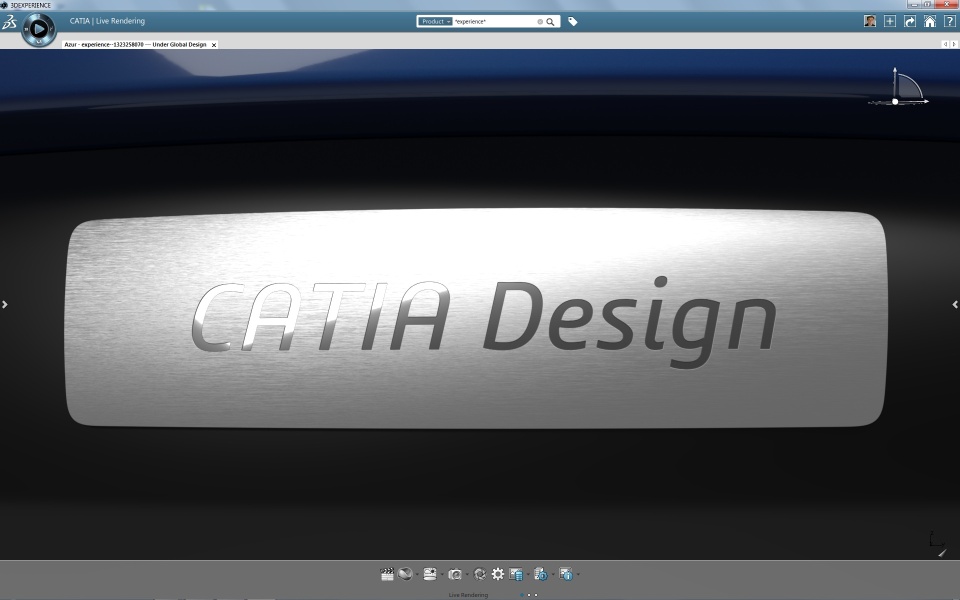
Task: Minimize the 3DEXPERIENCE window
Action: [915, 4]
